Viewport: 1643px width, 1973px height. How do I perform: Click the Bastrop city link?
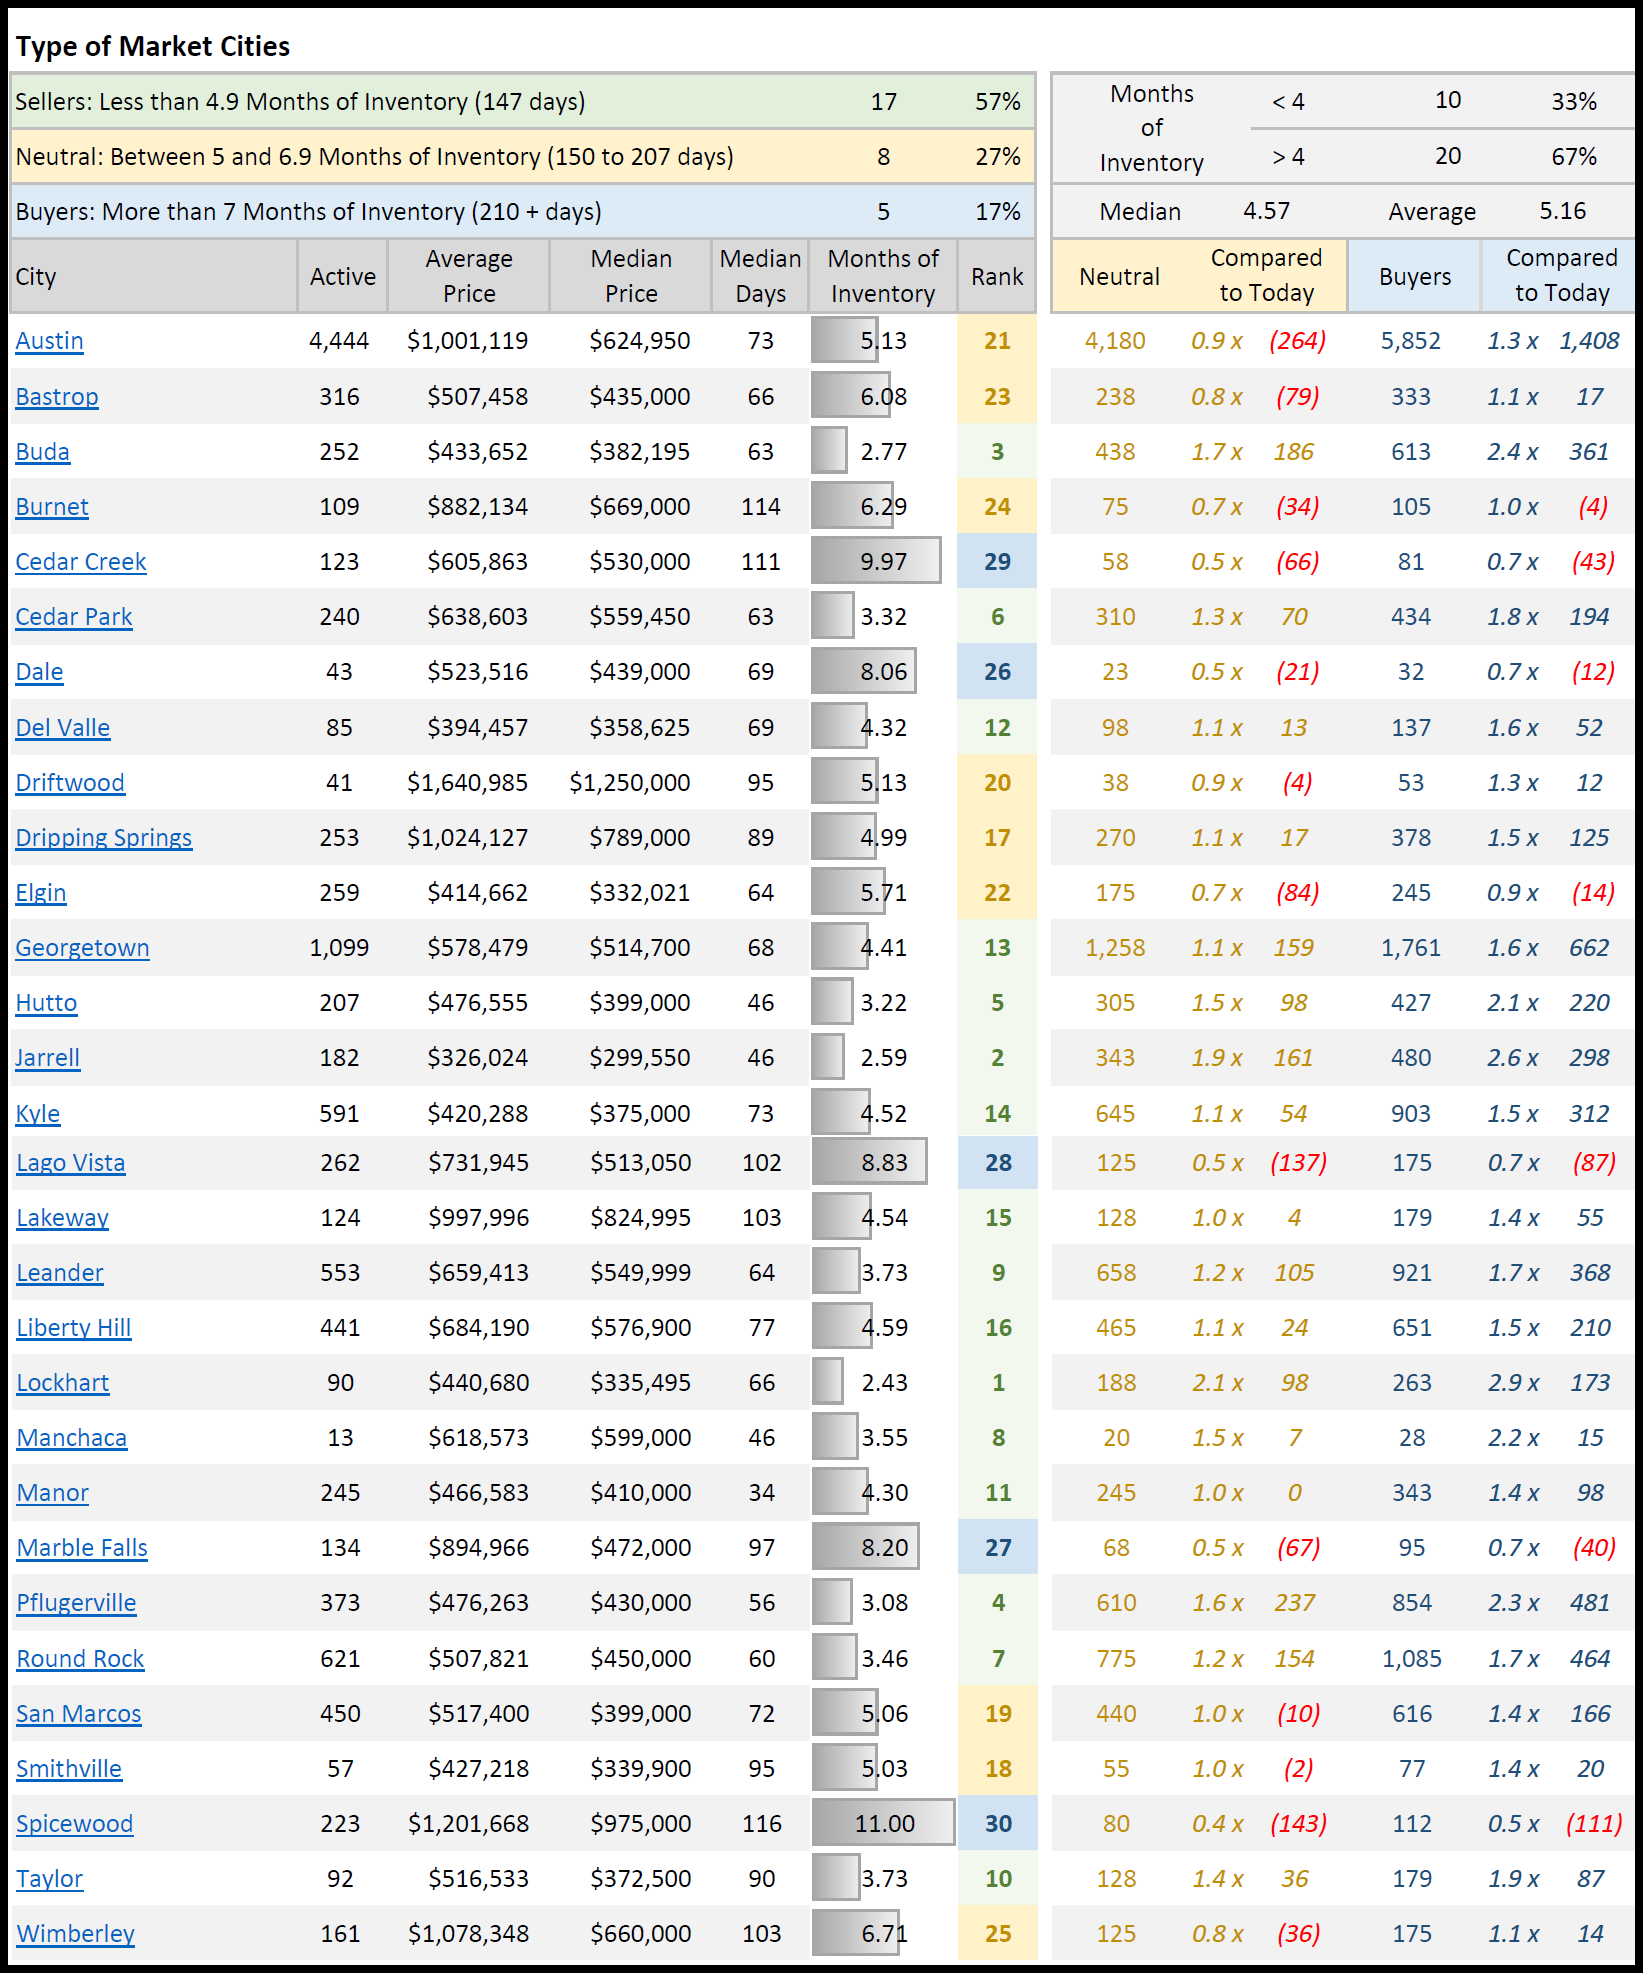pyautogui.click(x=57, y=397)
